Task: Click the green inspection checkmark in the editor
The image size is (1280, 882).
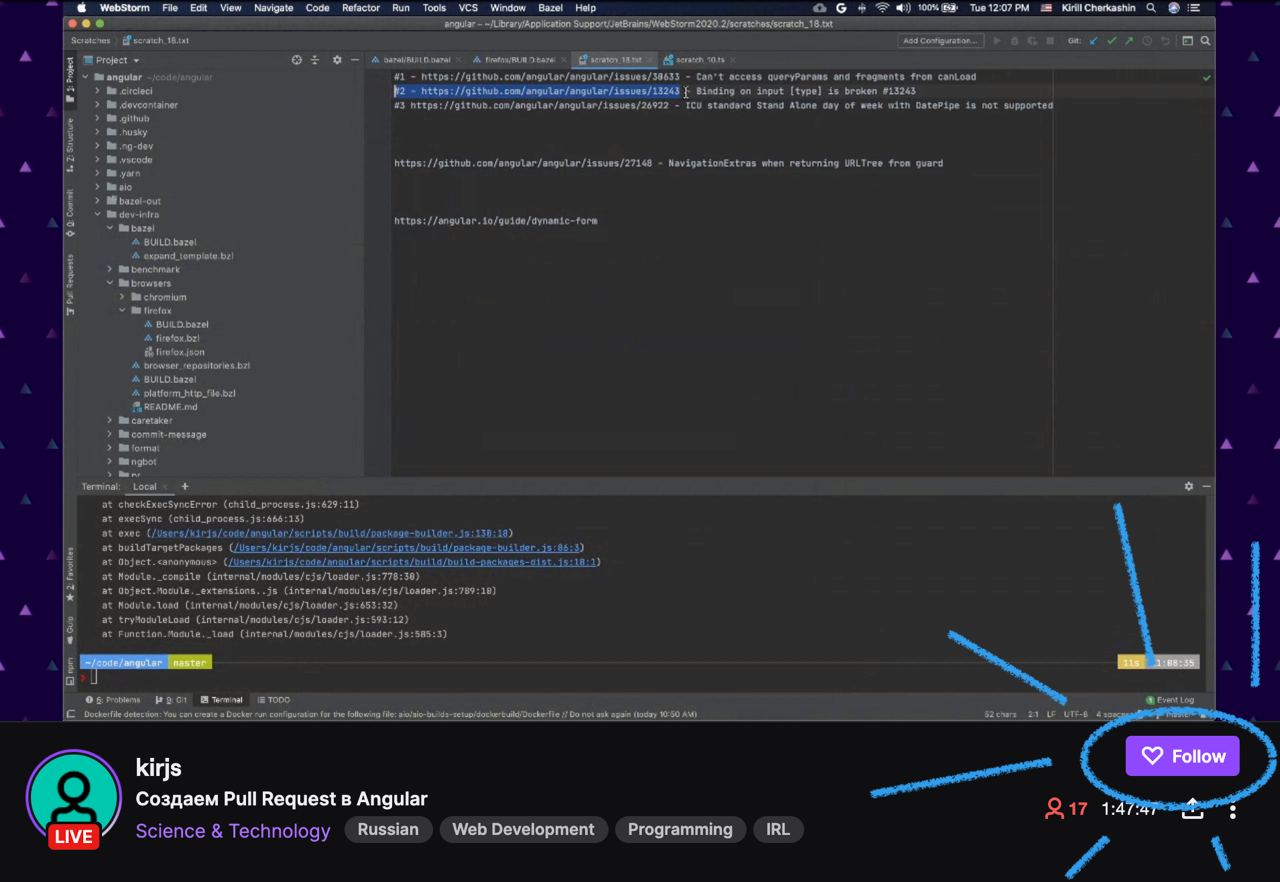Action: click(1206, 77)
